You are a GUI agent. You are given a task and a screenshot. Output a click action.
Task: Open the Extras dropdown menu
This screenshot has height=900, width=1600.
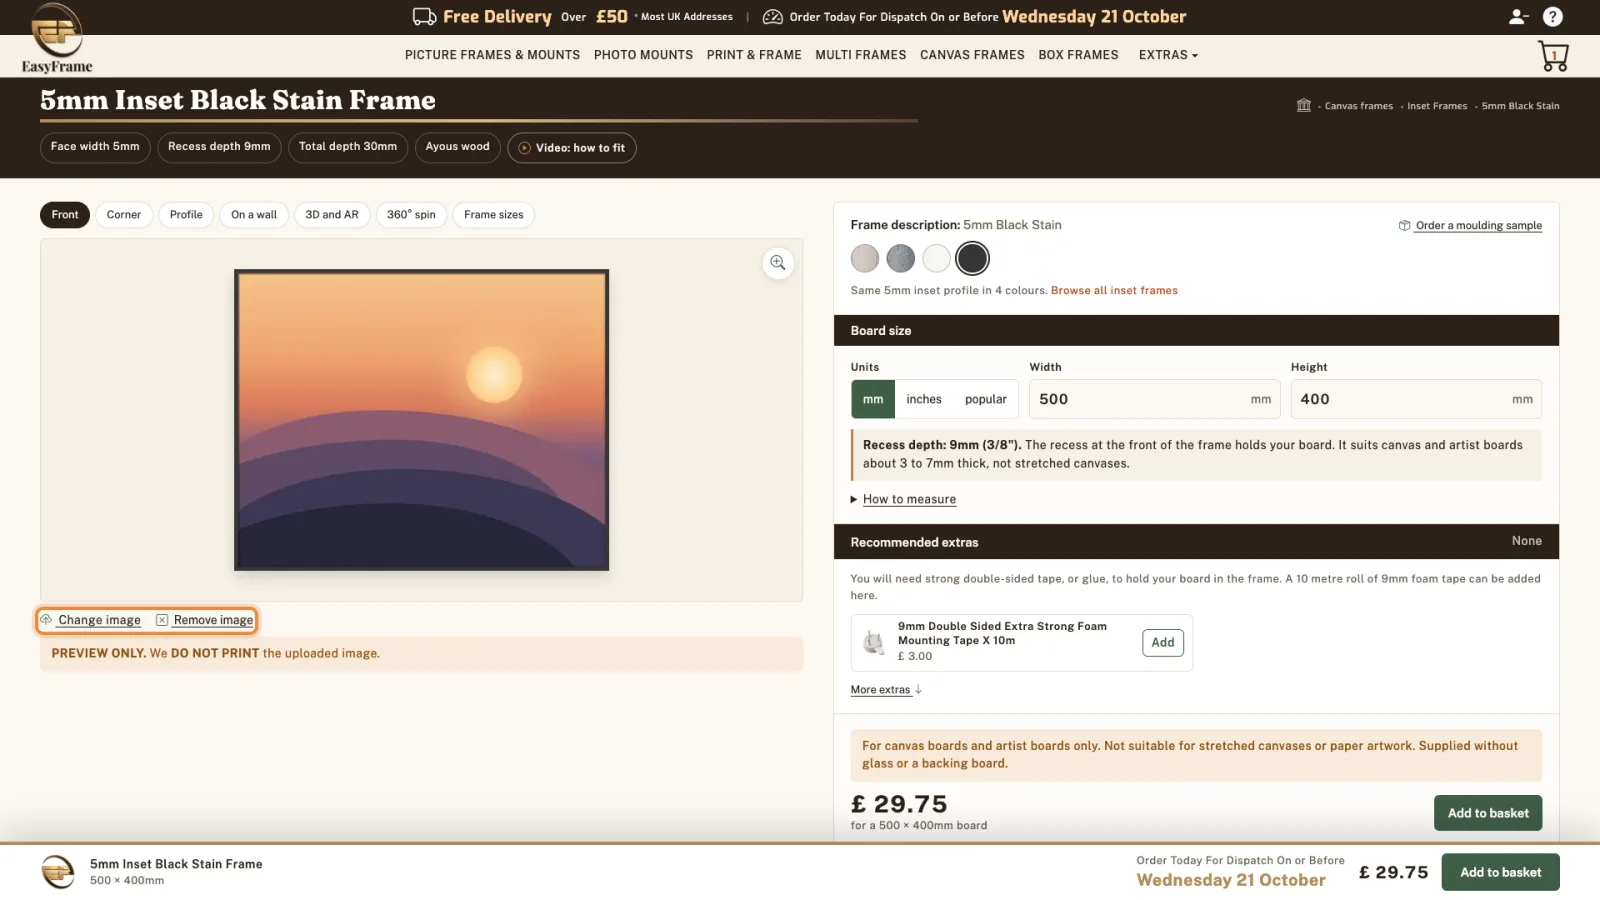[1168, 55]
